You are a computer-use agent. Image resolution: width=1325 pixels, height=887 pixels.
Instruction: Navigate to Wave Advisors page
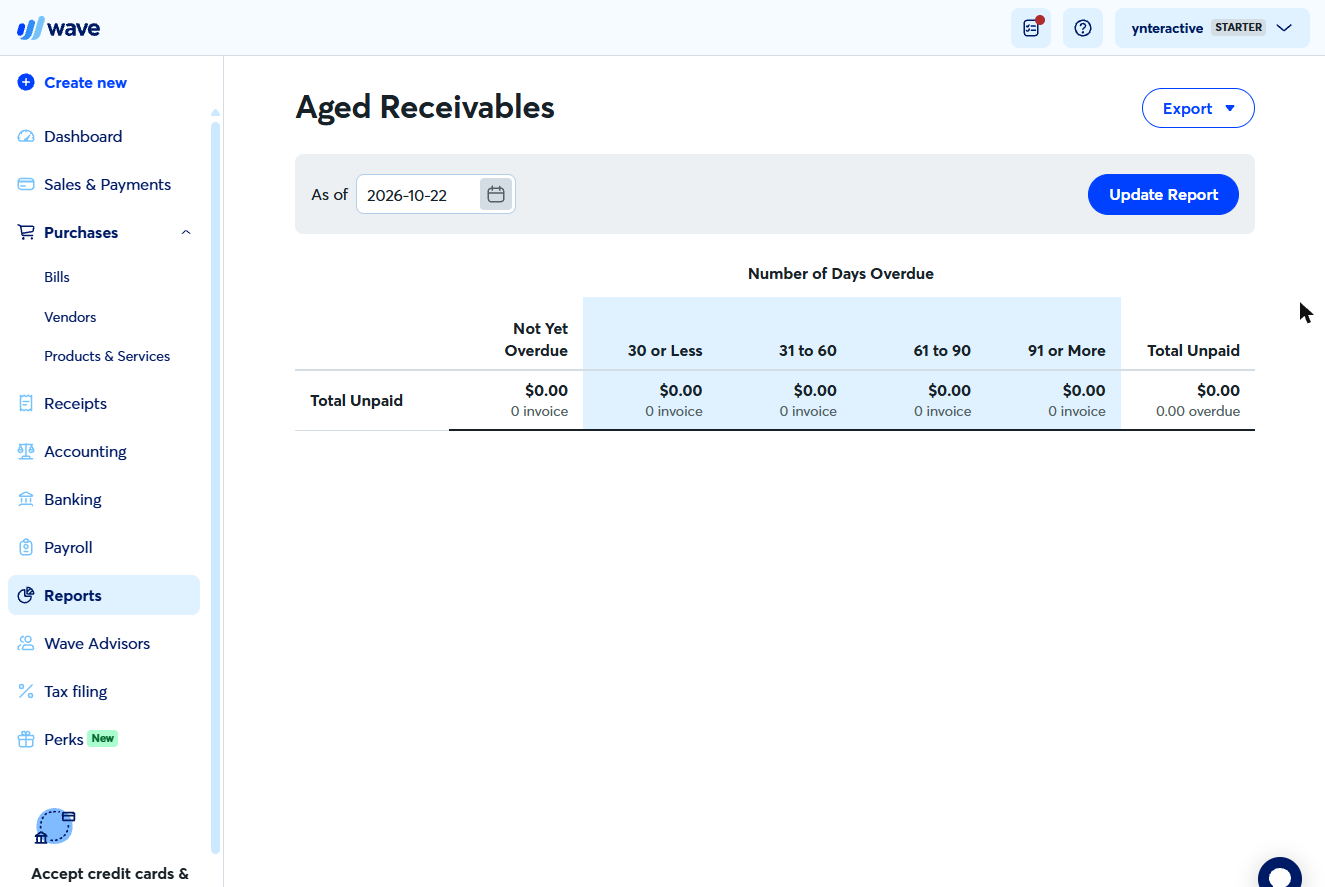pyautogui.click(x=97, y=644)
